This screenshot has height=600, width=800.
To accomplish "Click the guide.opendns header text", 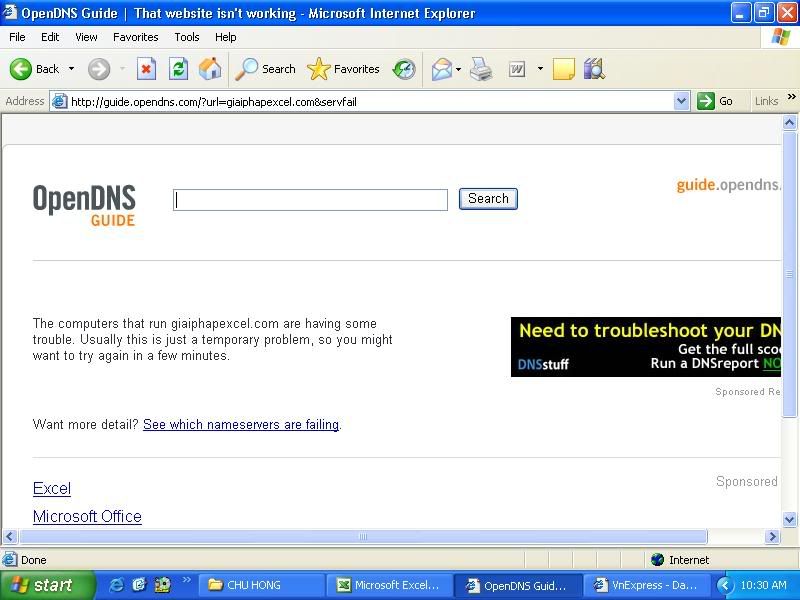I will point(729,184).
